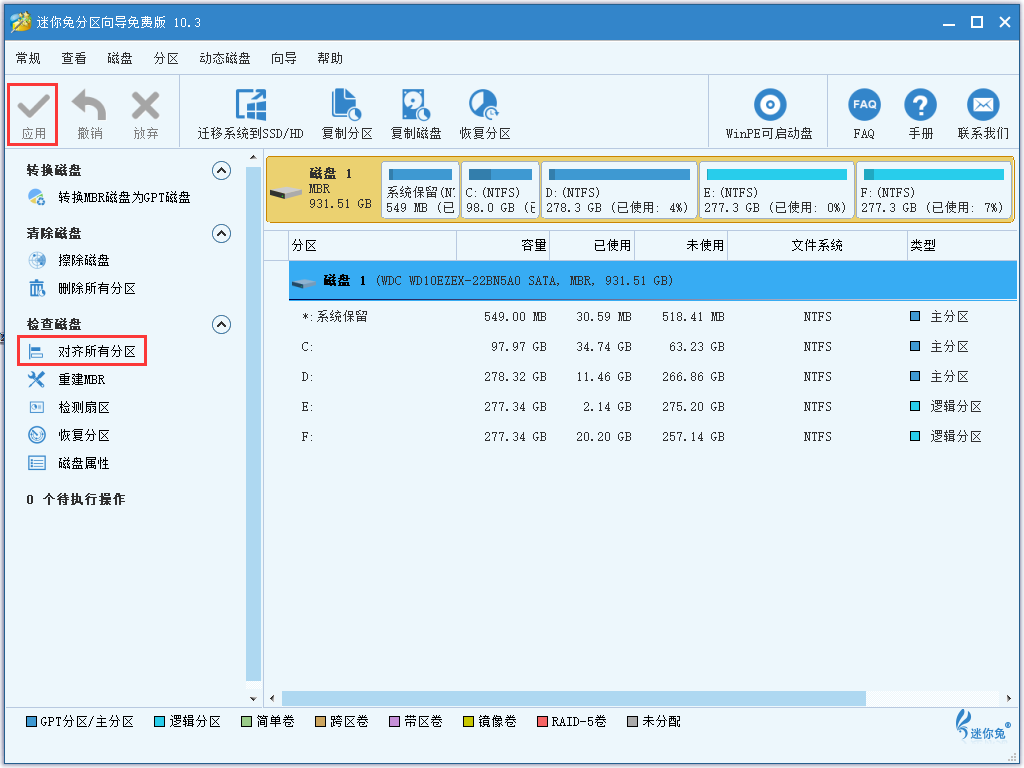Open the 向导 menu
This screenshot has width=1024, height=768.
click(283, 59)
